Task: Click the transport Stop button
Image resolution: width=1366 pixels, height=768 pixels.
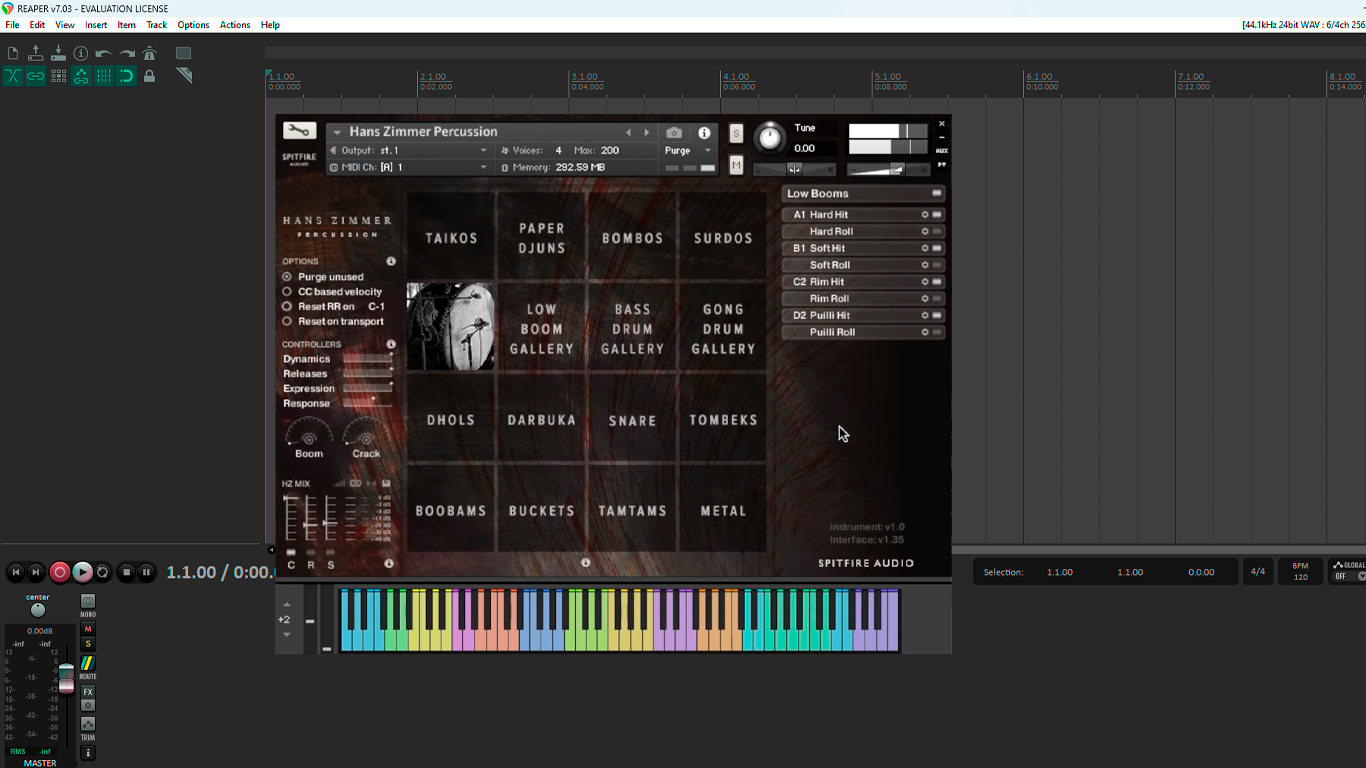Action: 126,572
